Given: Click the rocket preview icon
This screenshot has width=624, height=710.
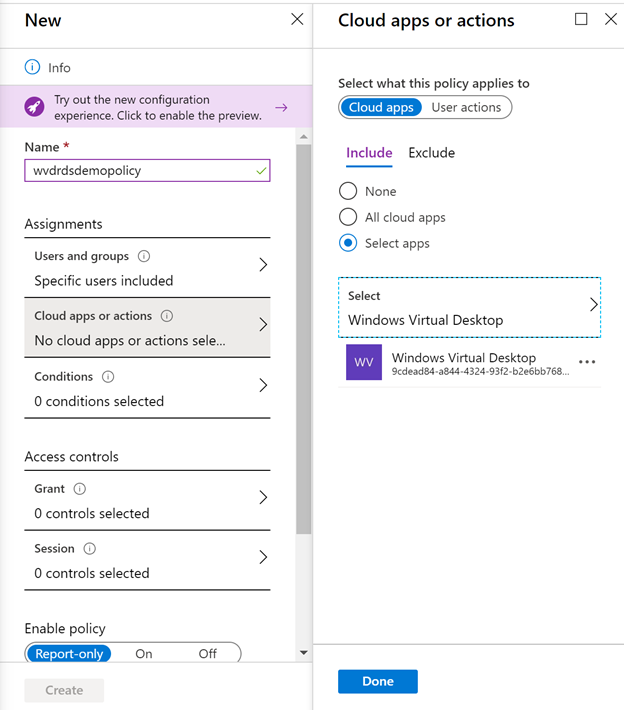Looking at the screenshot, I should point(34,107).
